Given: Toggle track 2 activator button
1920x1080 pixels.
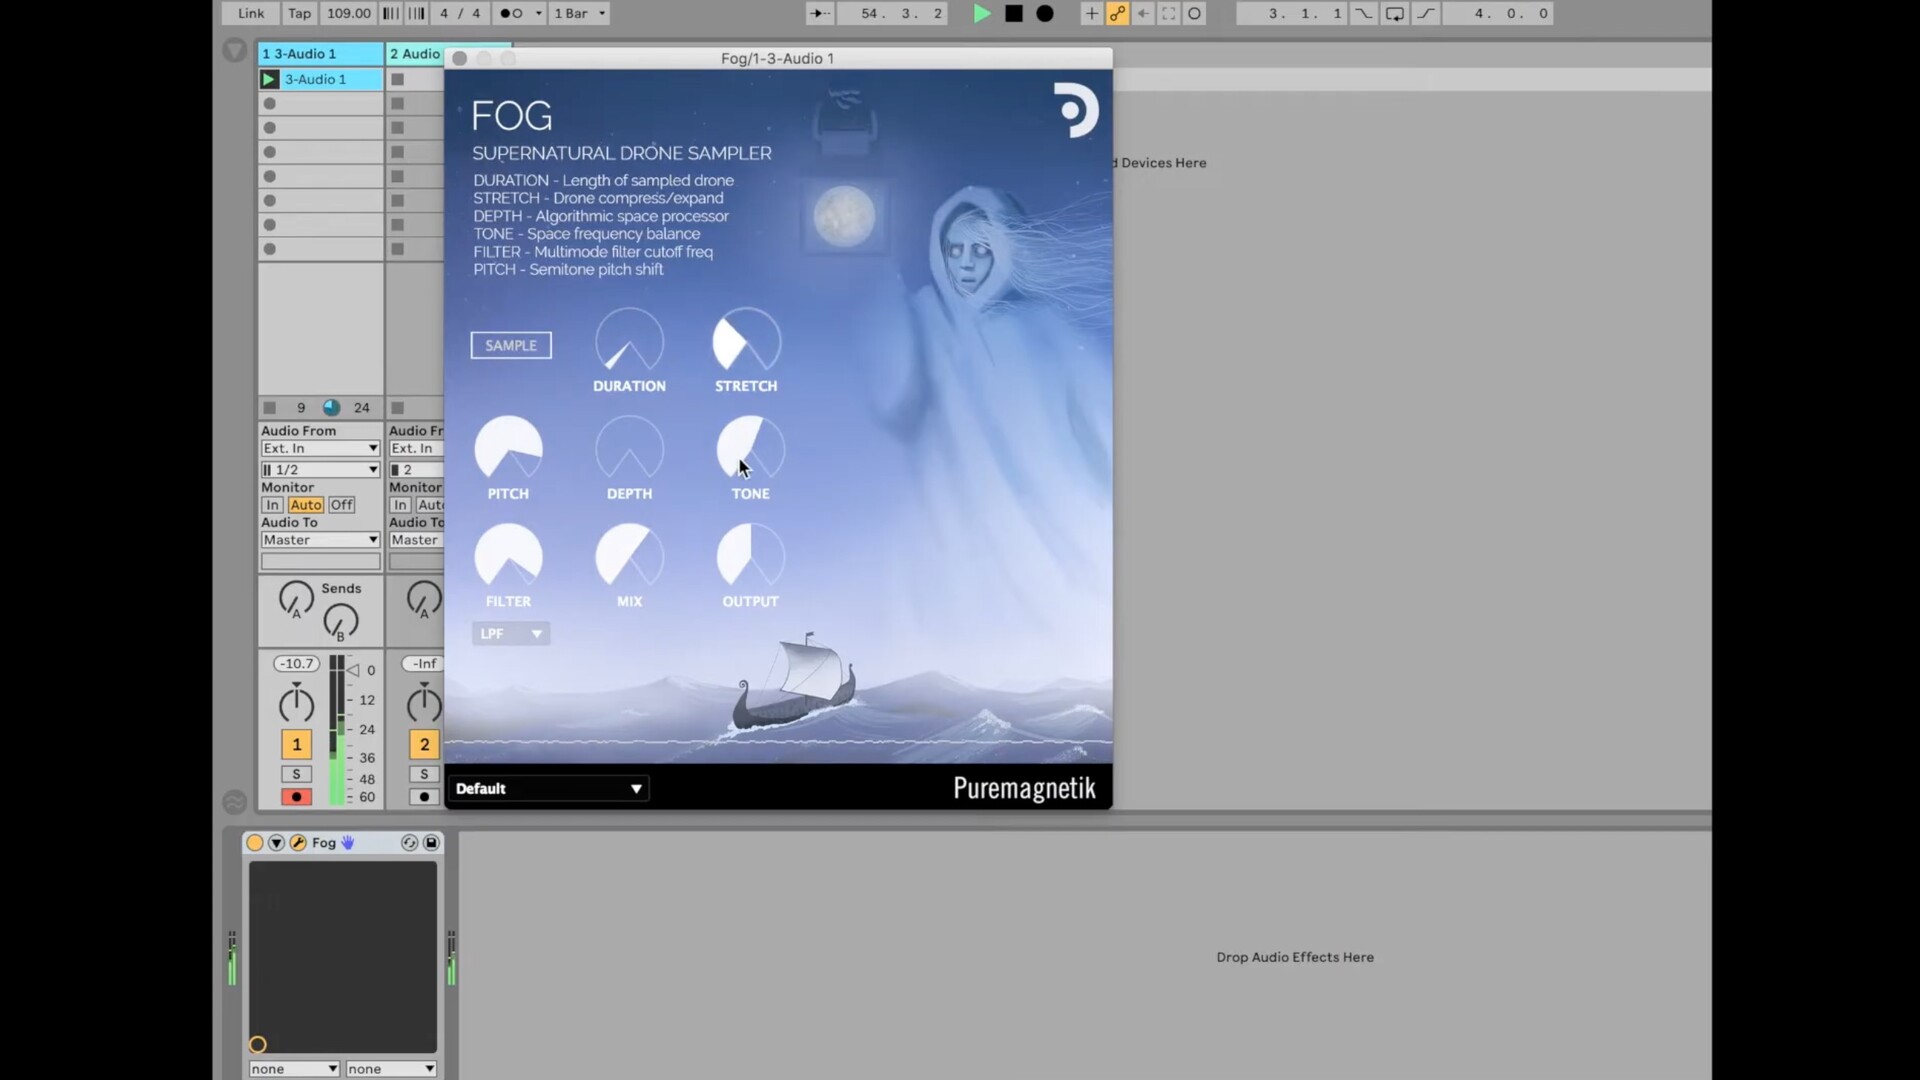Looking at the screenshot, I should (424, 744).
